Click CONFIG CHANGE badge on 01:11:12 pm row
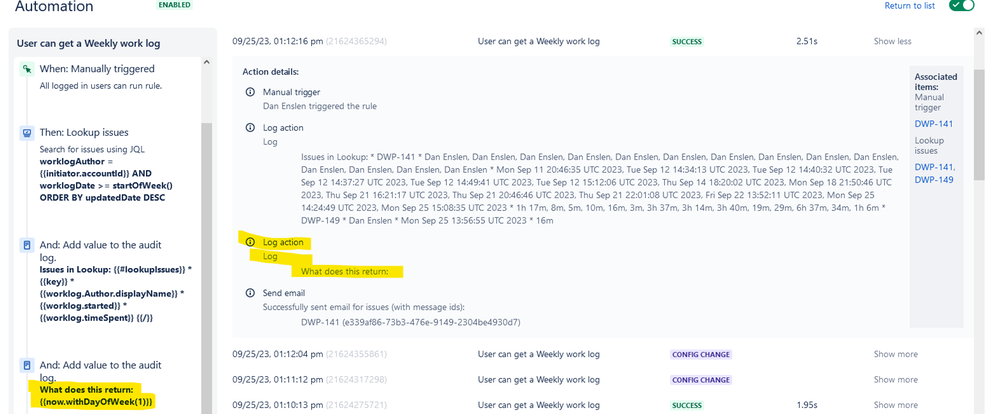 click(x=700, y=380)
